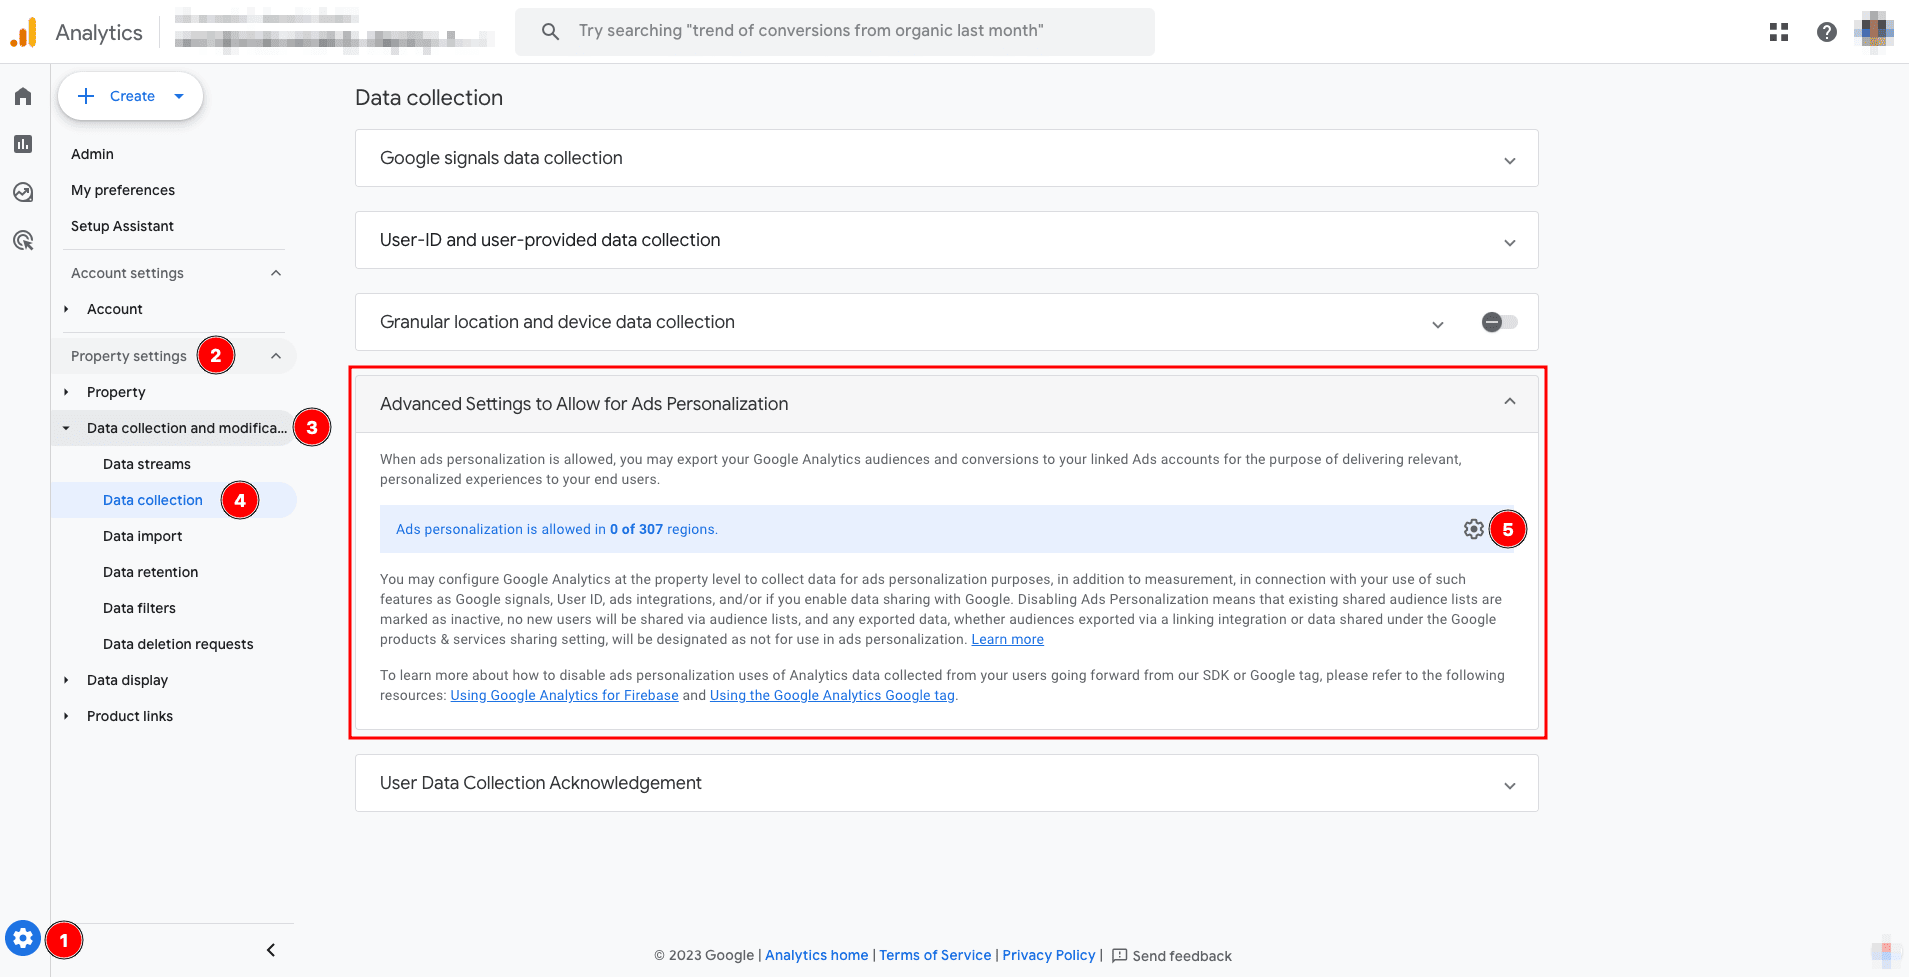Open Using Google Analytics for Firebase link

click(564, 696)
